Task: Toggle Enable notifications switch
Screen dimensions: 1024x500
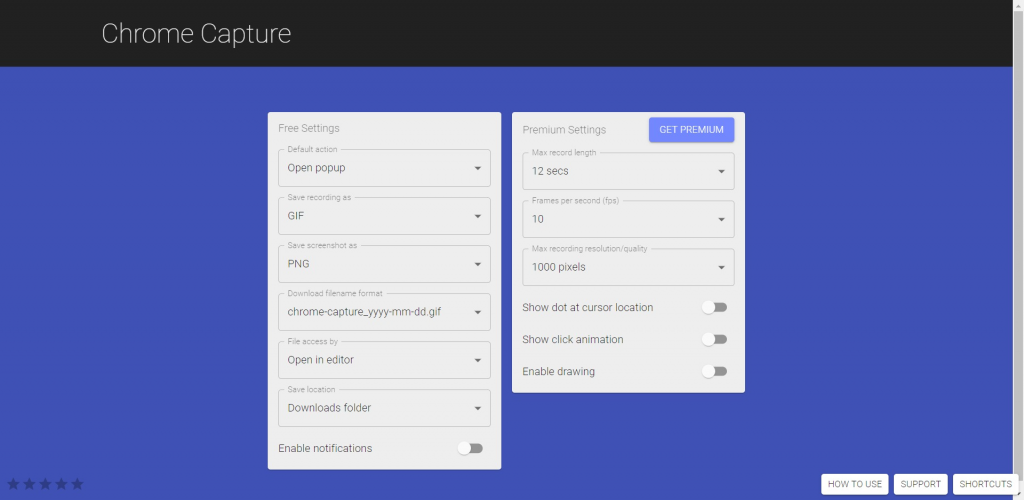Action: click(x=470, y=448)
